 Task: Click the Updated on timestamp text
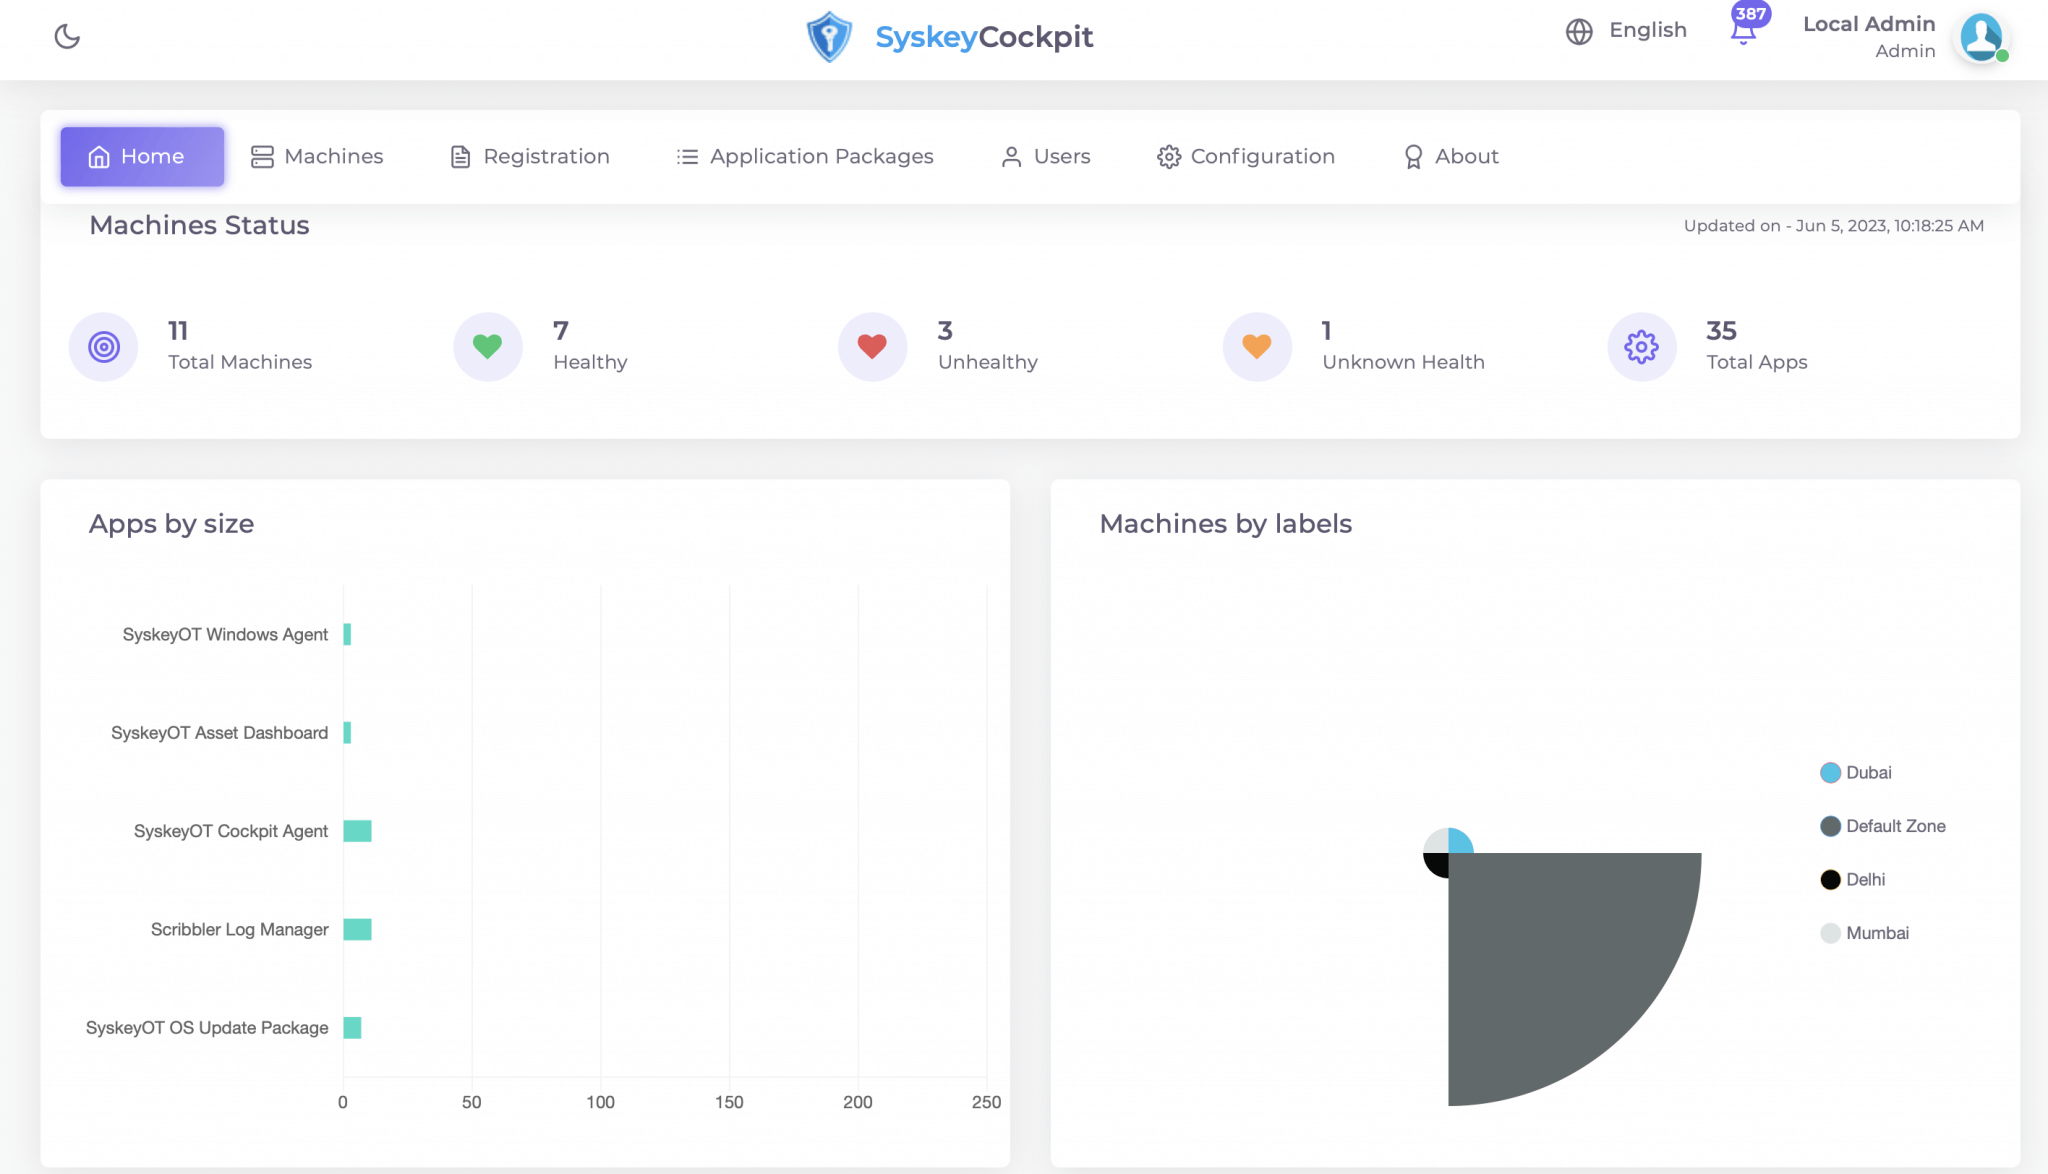pyautogui.click(x=1834, y=226)
